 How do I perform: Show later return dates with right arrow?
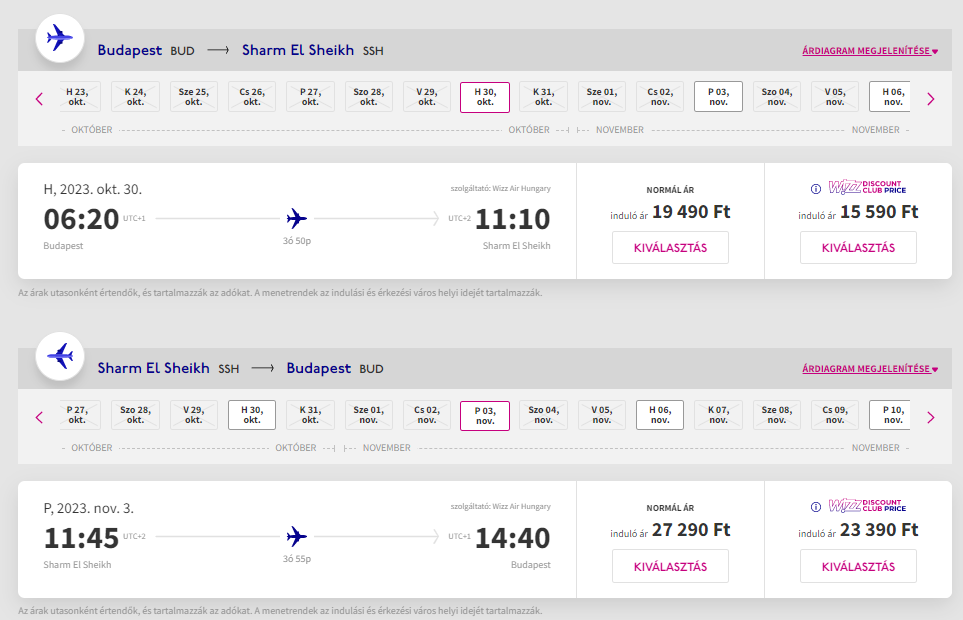[x=930, y=417]
